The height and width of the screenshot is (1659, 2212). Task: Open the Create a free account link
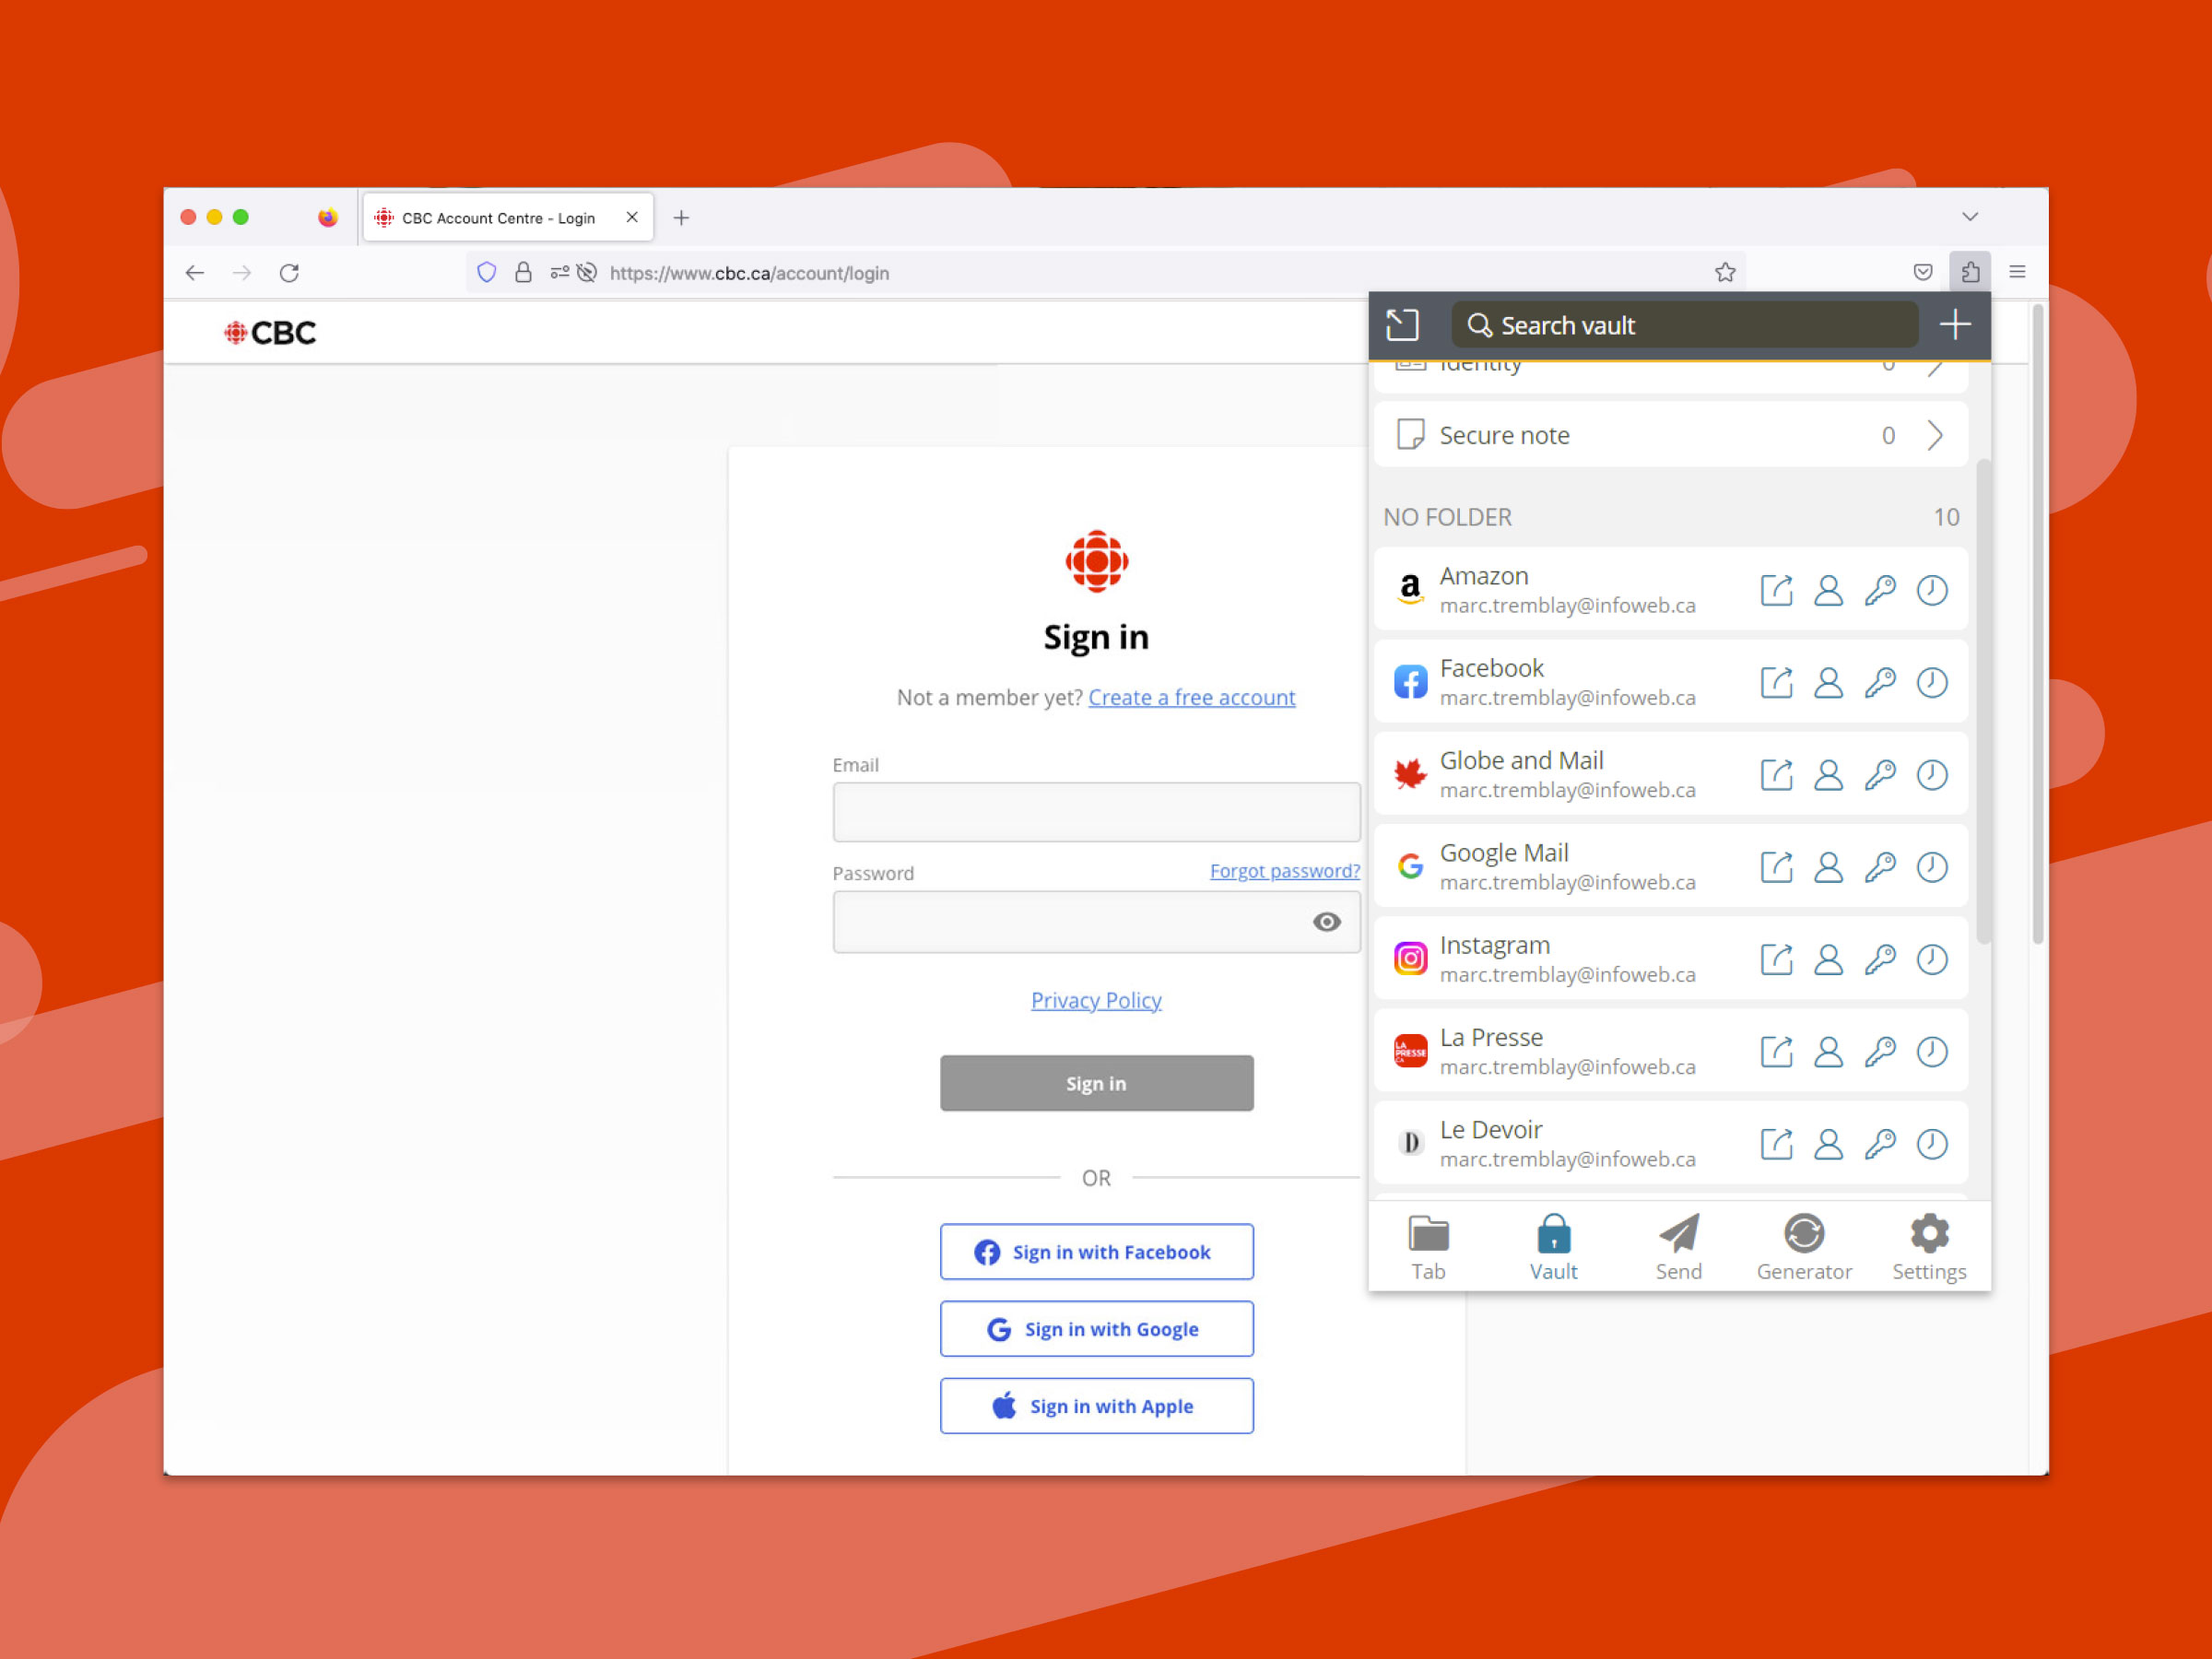[x=1191, y=697]
